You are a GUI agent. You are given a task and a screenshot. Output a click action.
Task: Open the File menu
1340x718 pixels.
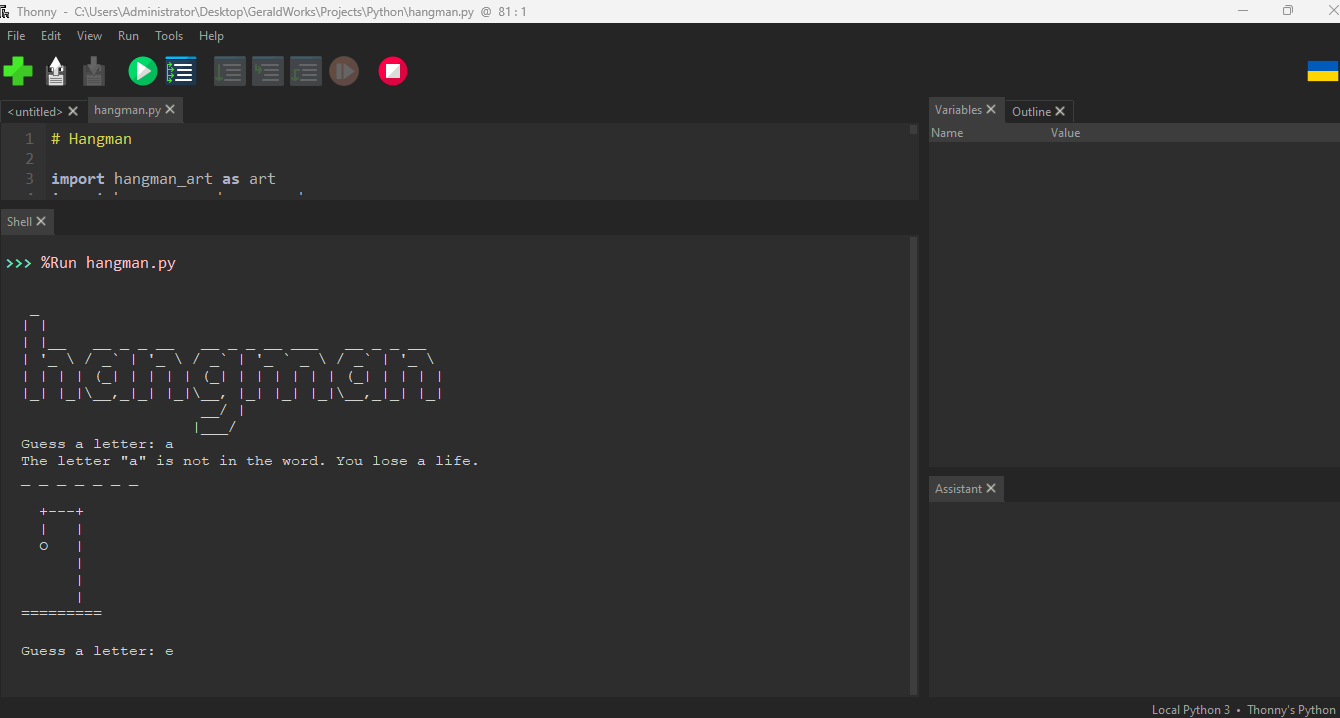(16, 36)
